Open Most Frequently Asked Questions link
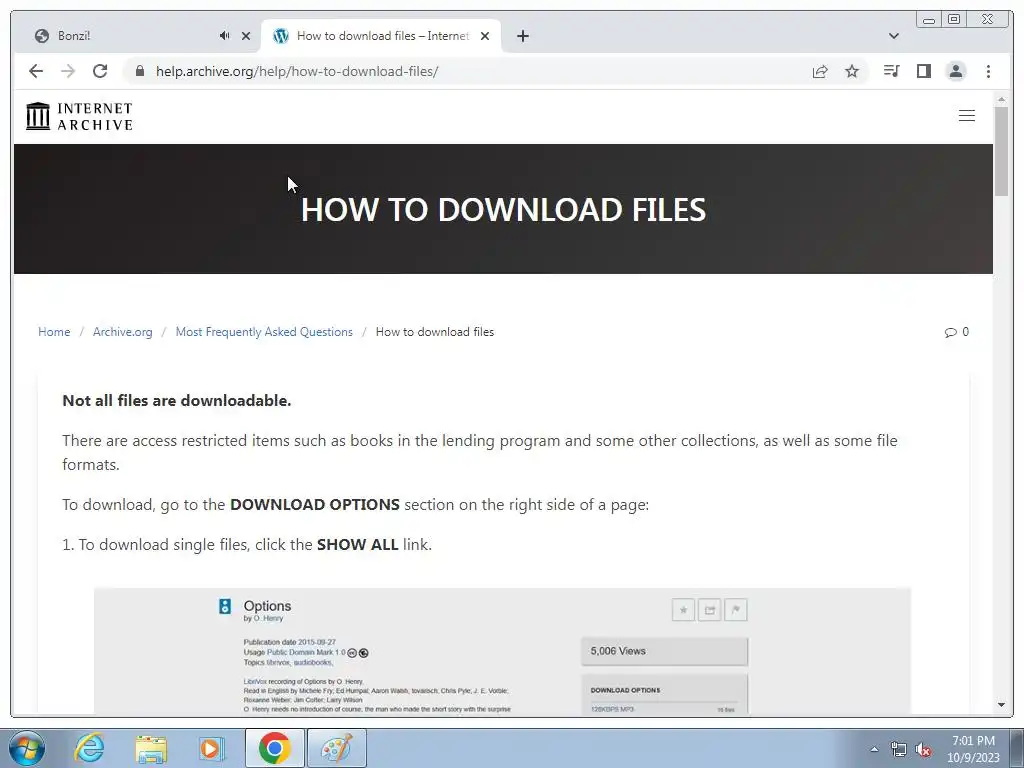 tap(264, 332)
